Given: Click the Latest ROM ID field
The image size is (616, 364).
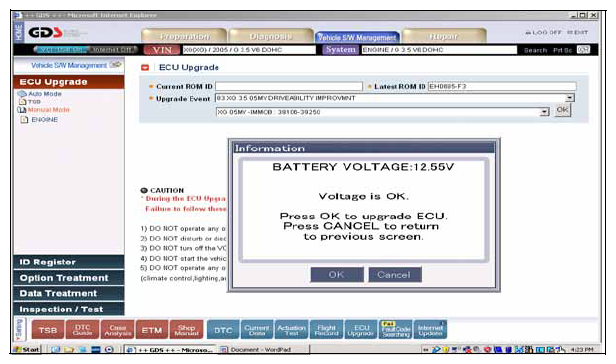Looking at the screenshot, I should (502, 86).
